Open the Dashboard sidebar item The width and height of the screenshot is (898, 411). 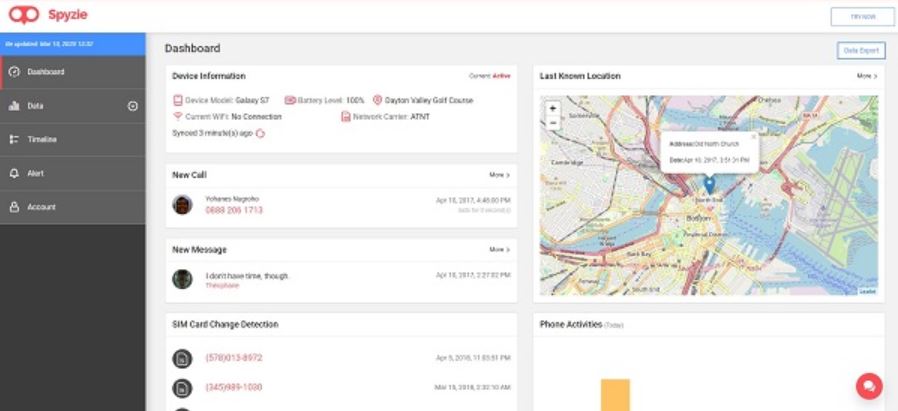click(x=73, y=72)
